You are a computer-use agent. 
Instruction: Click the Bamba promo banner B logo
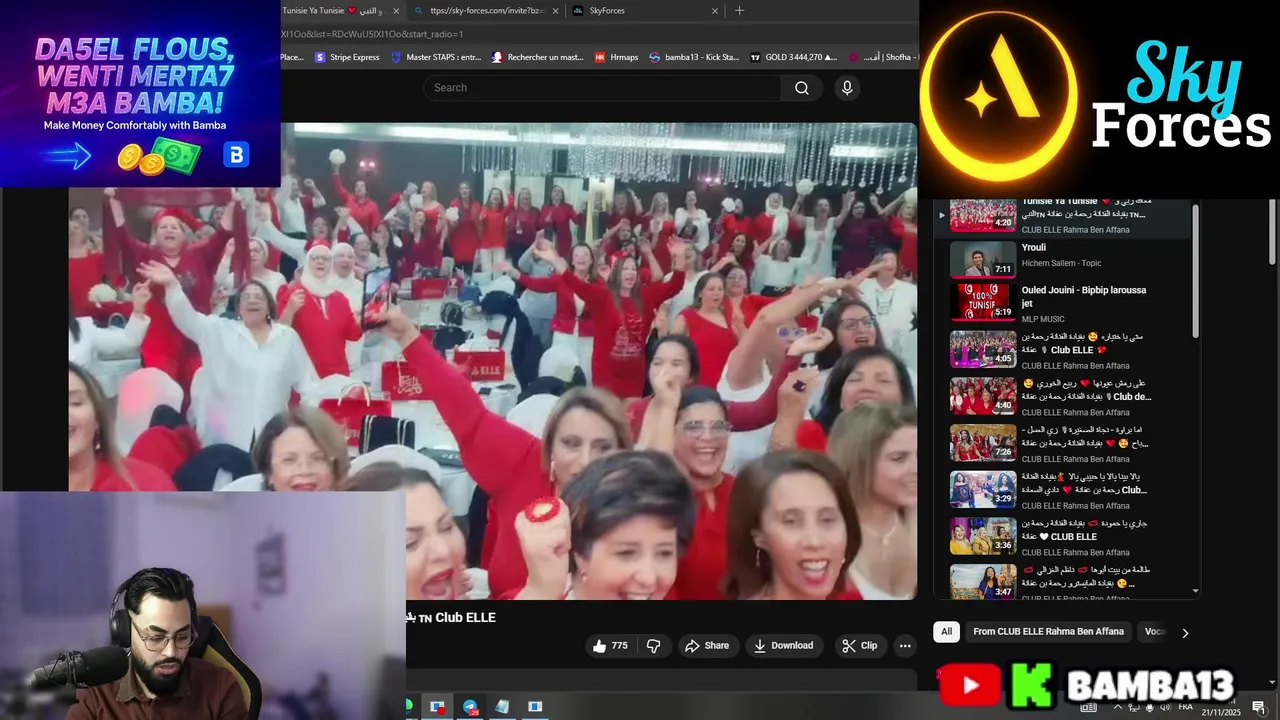236,155
